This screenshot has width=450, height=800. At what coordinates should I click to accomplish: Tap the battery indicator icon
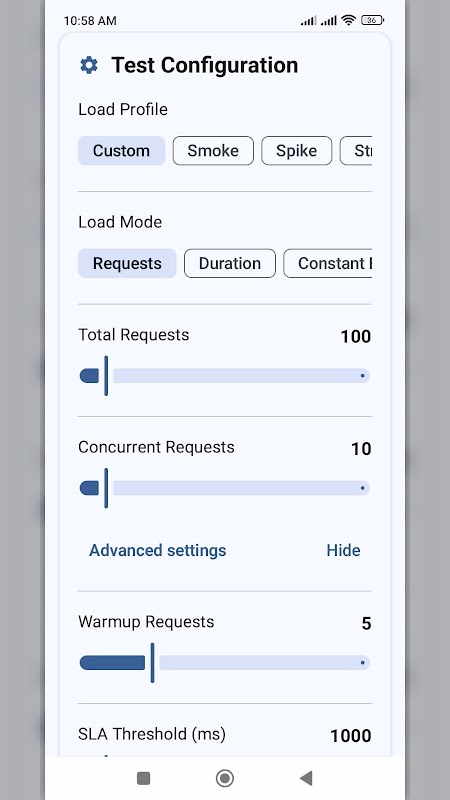coord(372,20)
